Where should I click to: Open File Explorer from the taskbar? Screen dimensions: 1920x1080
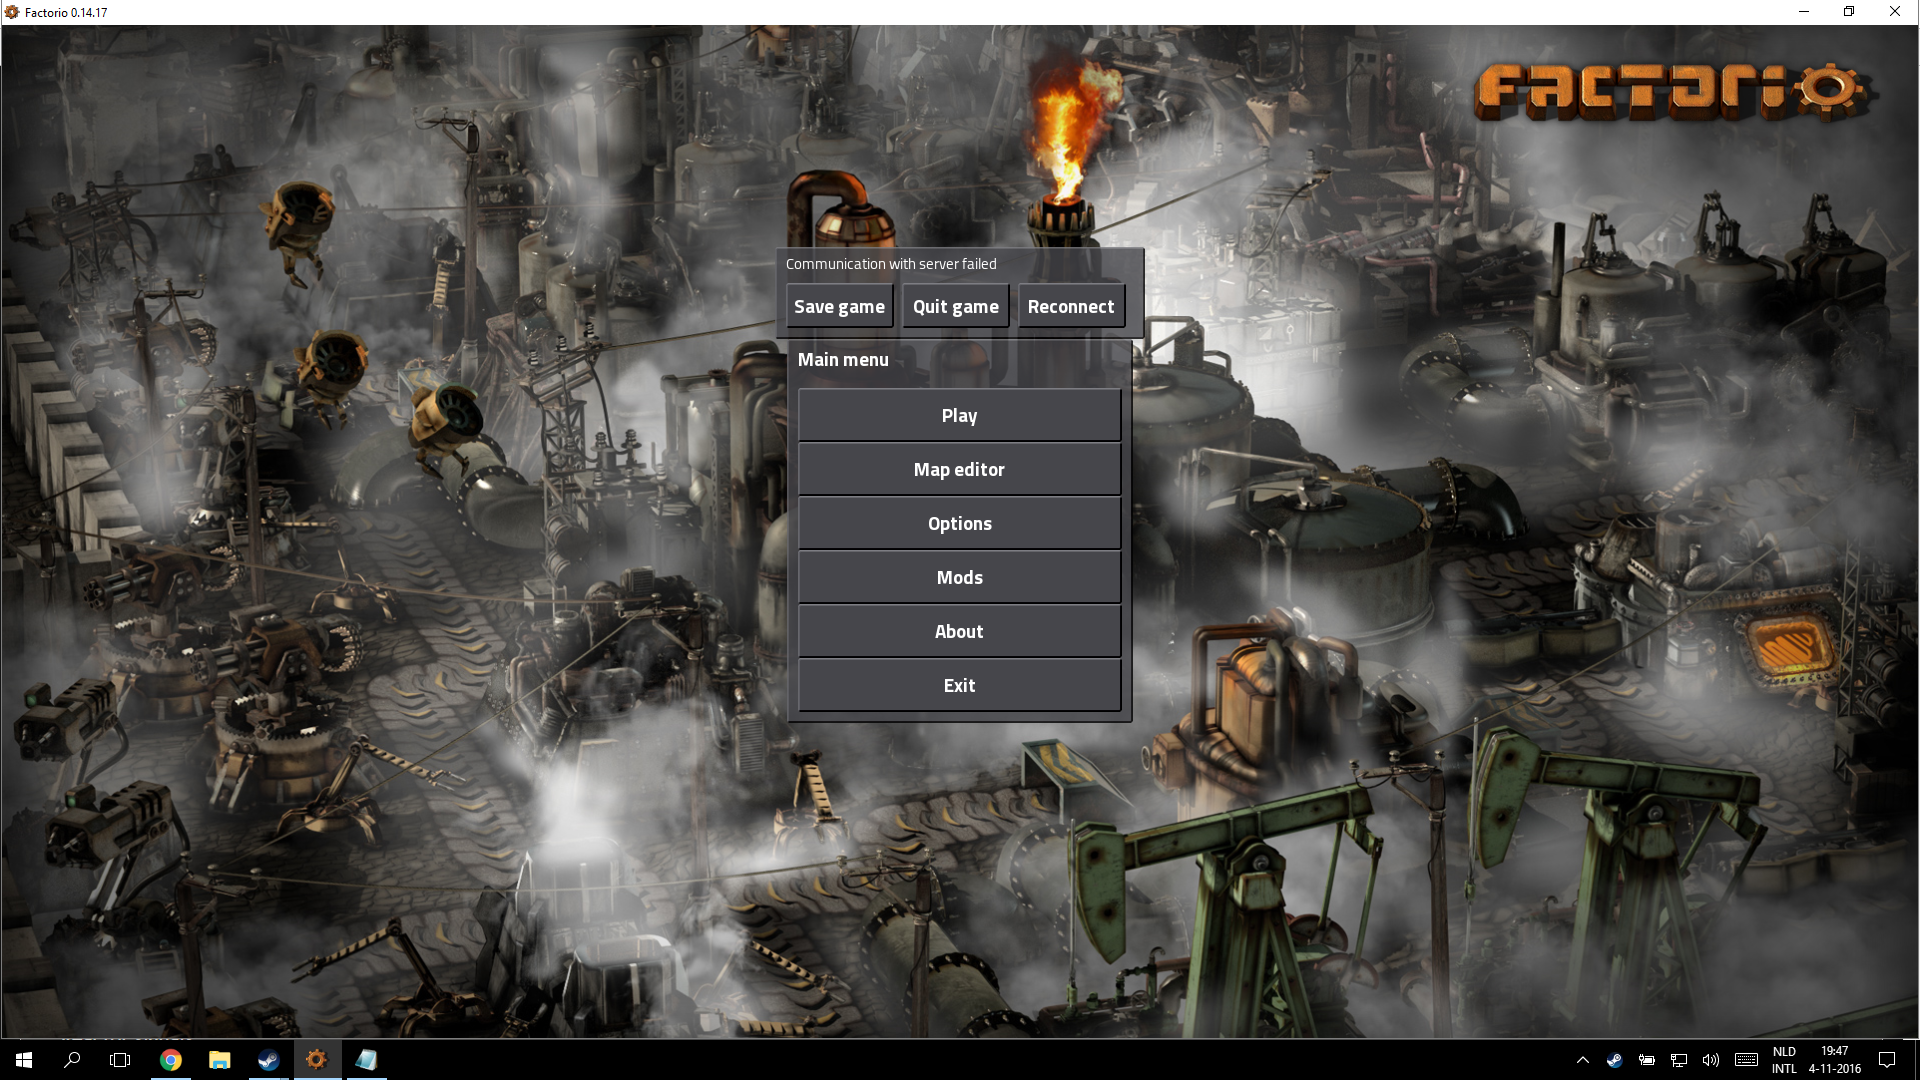tap(219, 1060)
